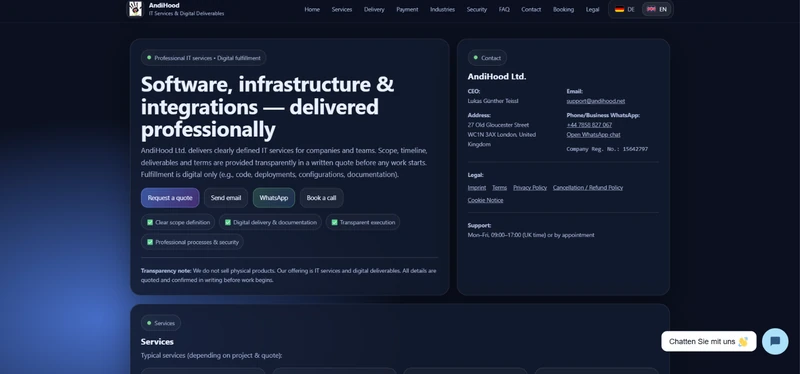
Task: Click 'Digital delivery & documentation' badge
Action: point(270,222)
